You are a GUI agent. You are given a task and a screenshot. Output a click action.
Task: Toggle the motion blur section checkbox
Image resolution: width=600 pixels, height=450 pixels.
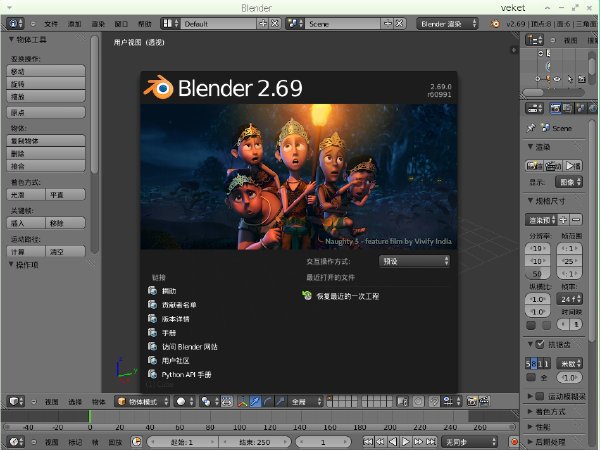pos(540,396)
